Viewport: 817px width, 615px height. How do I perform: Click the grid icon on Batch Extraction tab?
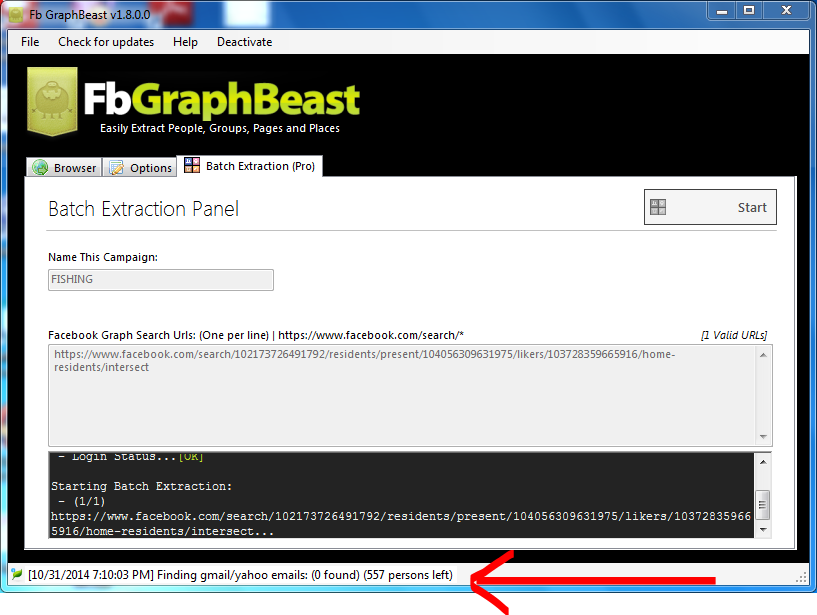(192, 165)
